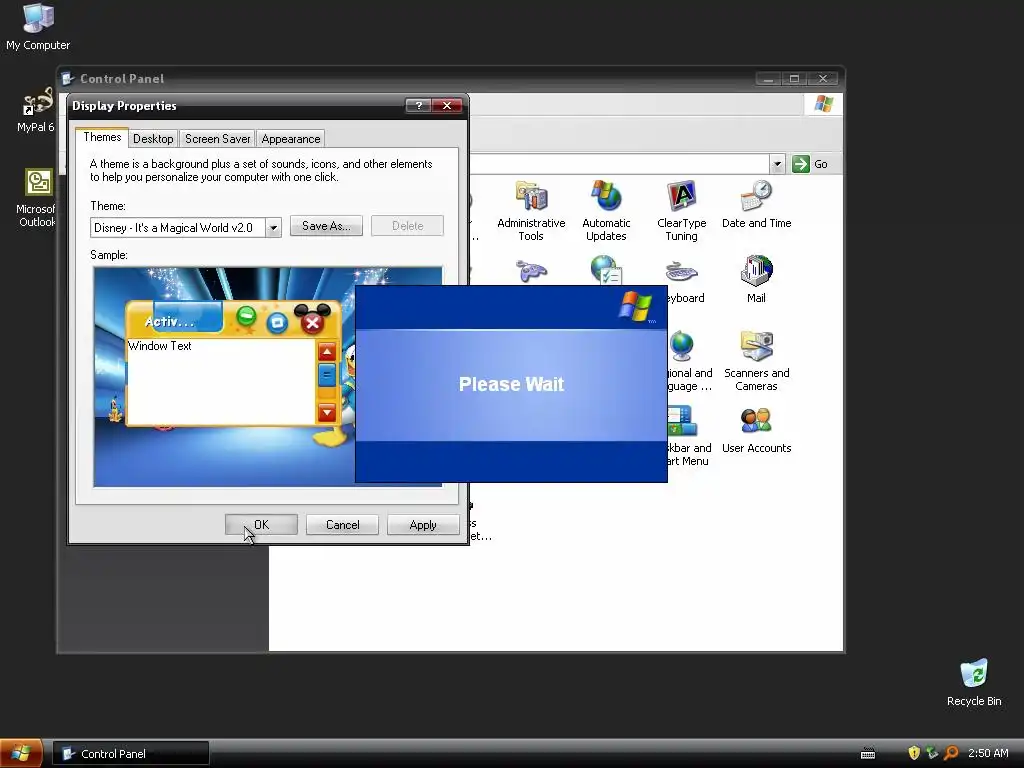Screen dimensions: 1024x768
Task: Click the green minimize button in the sample window
Action: [246, 316]
